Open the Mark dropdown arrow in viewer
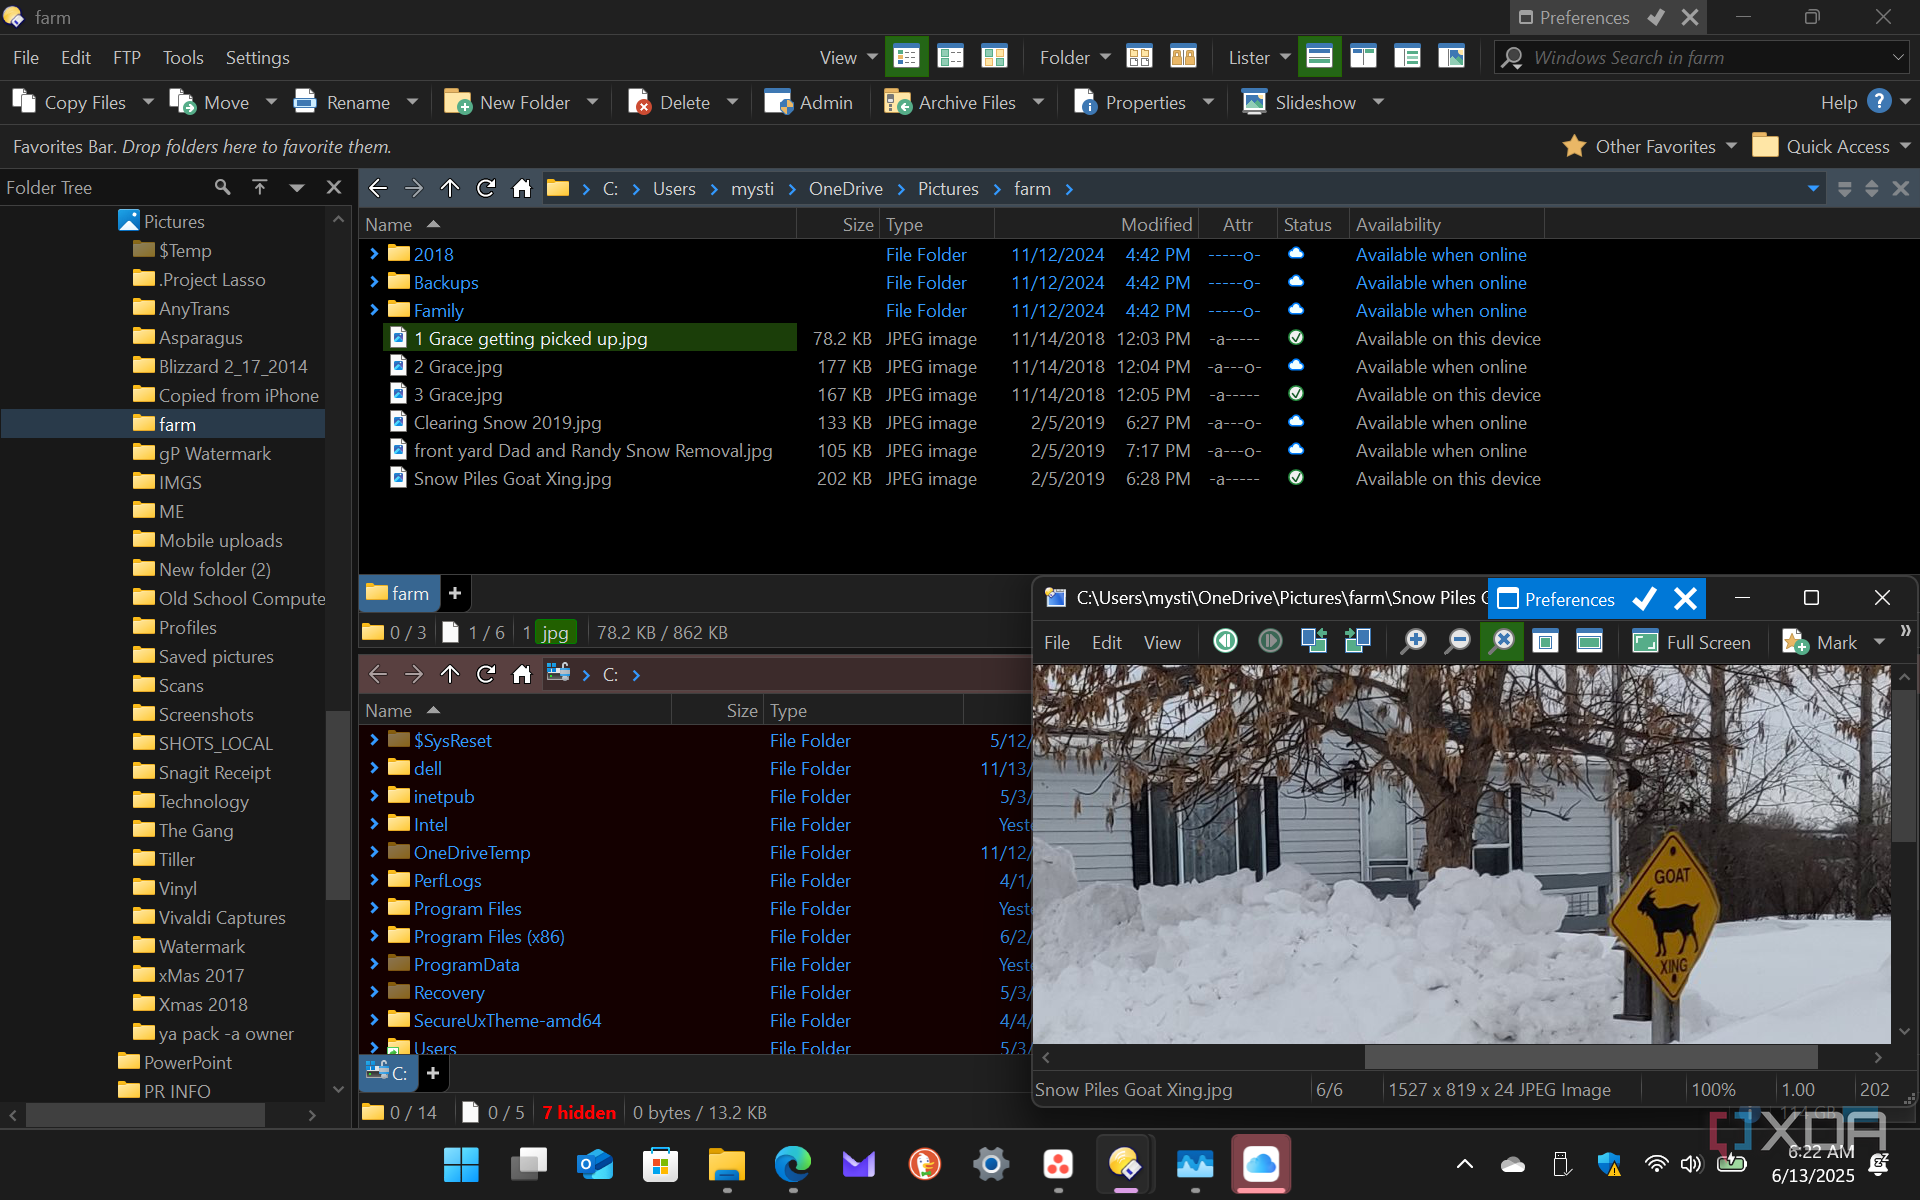The height and width of the screenshot is (1200, 1920). click(x=1879, y=642)
